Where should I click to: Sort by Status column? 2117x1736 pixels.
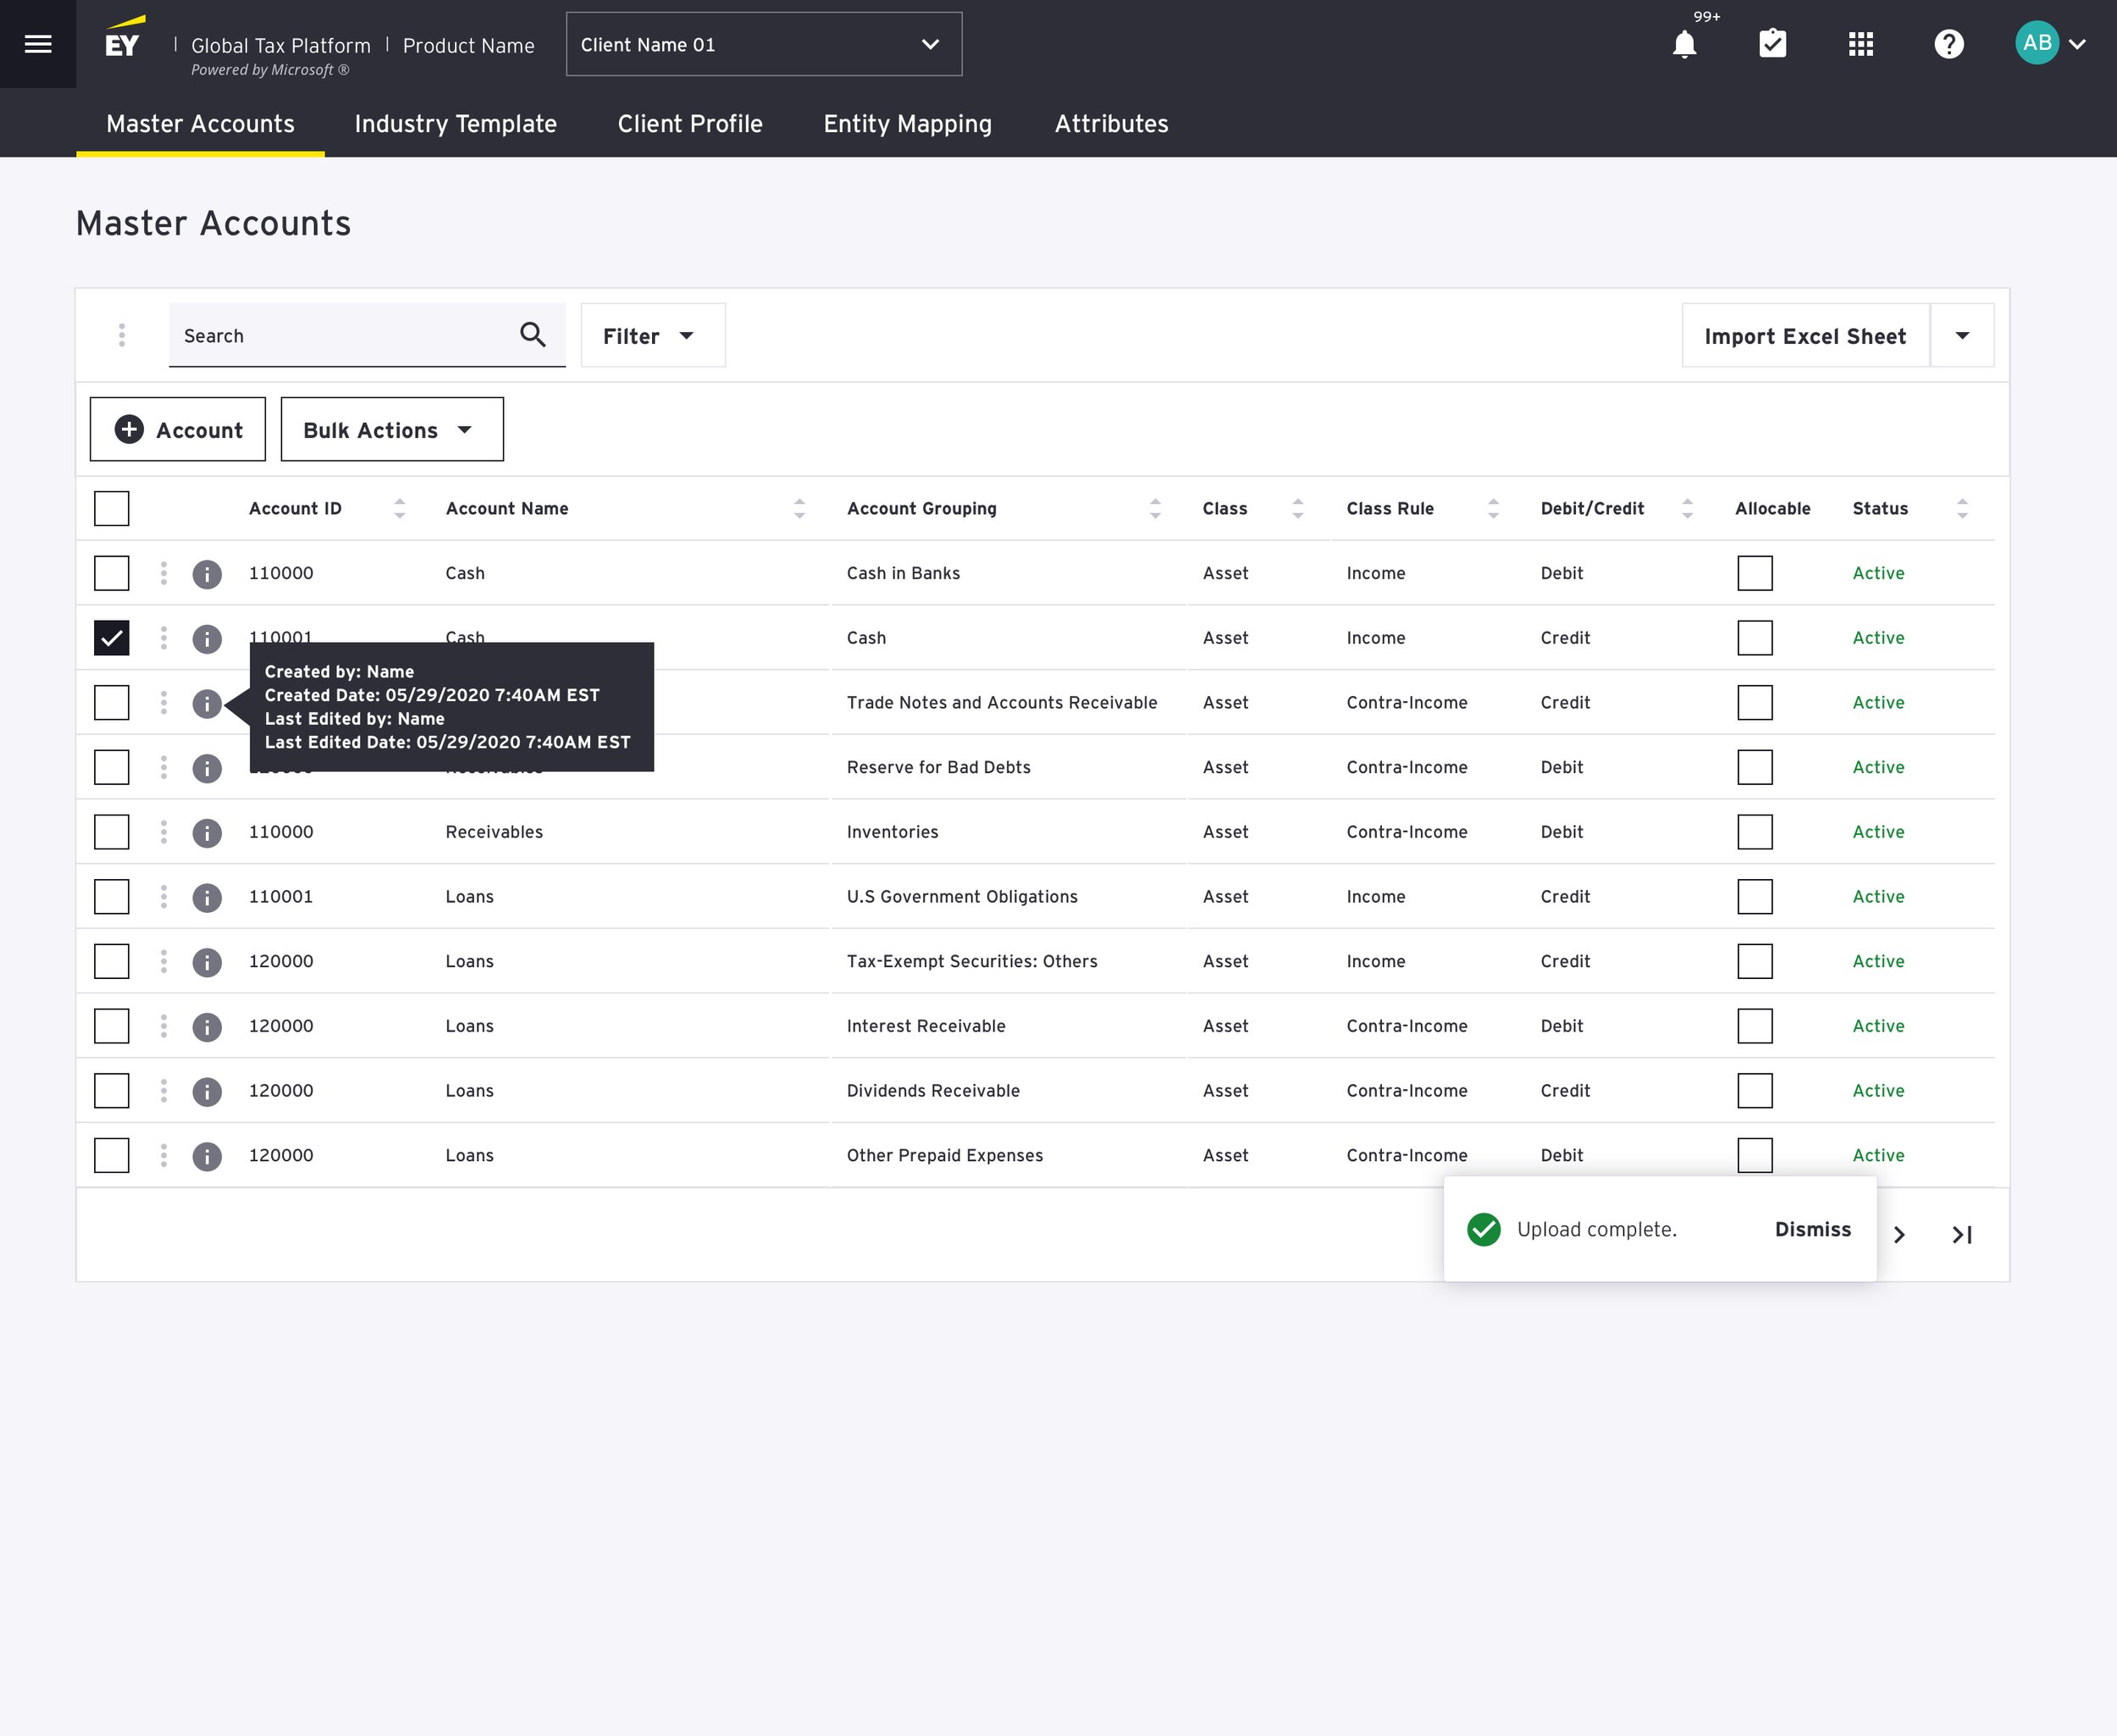coord(1962,509)
